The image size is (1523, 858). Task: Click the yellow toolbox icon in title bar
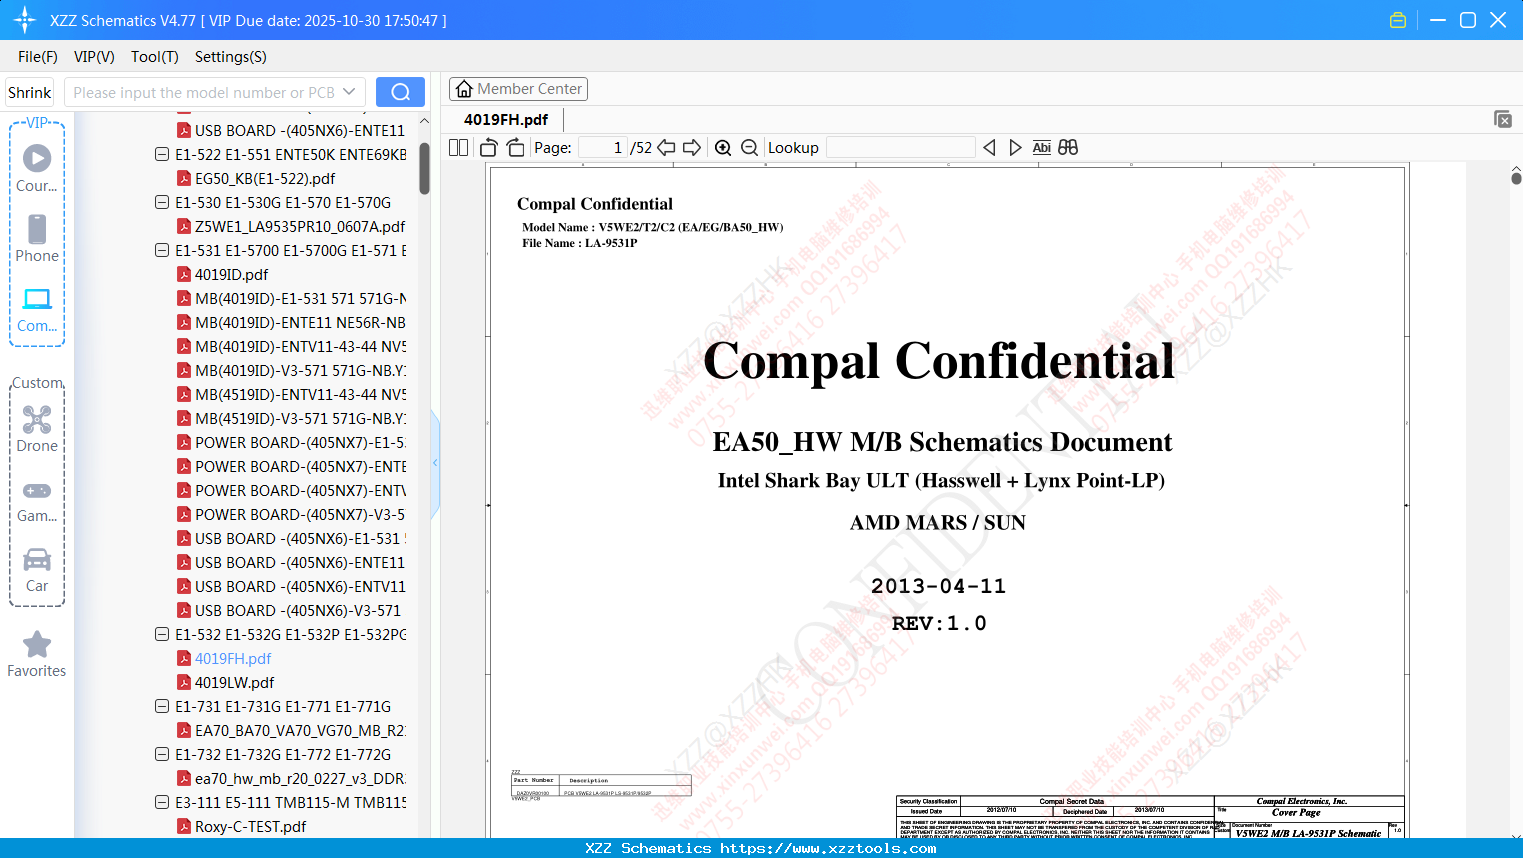(1398, 20)
